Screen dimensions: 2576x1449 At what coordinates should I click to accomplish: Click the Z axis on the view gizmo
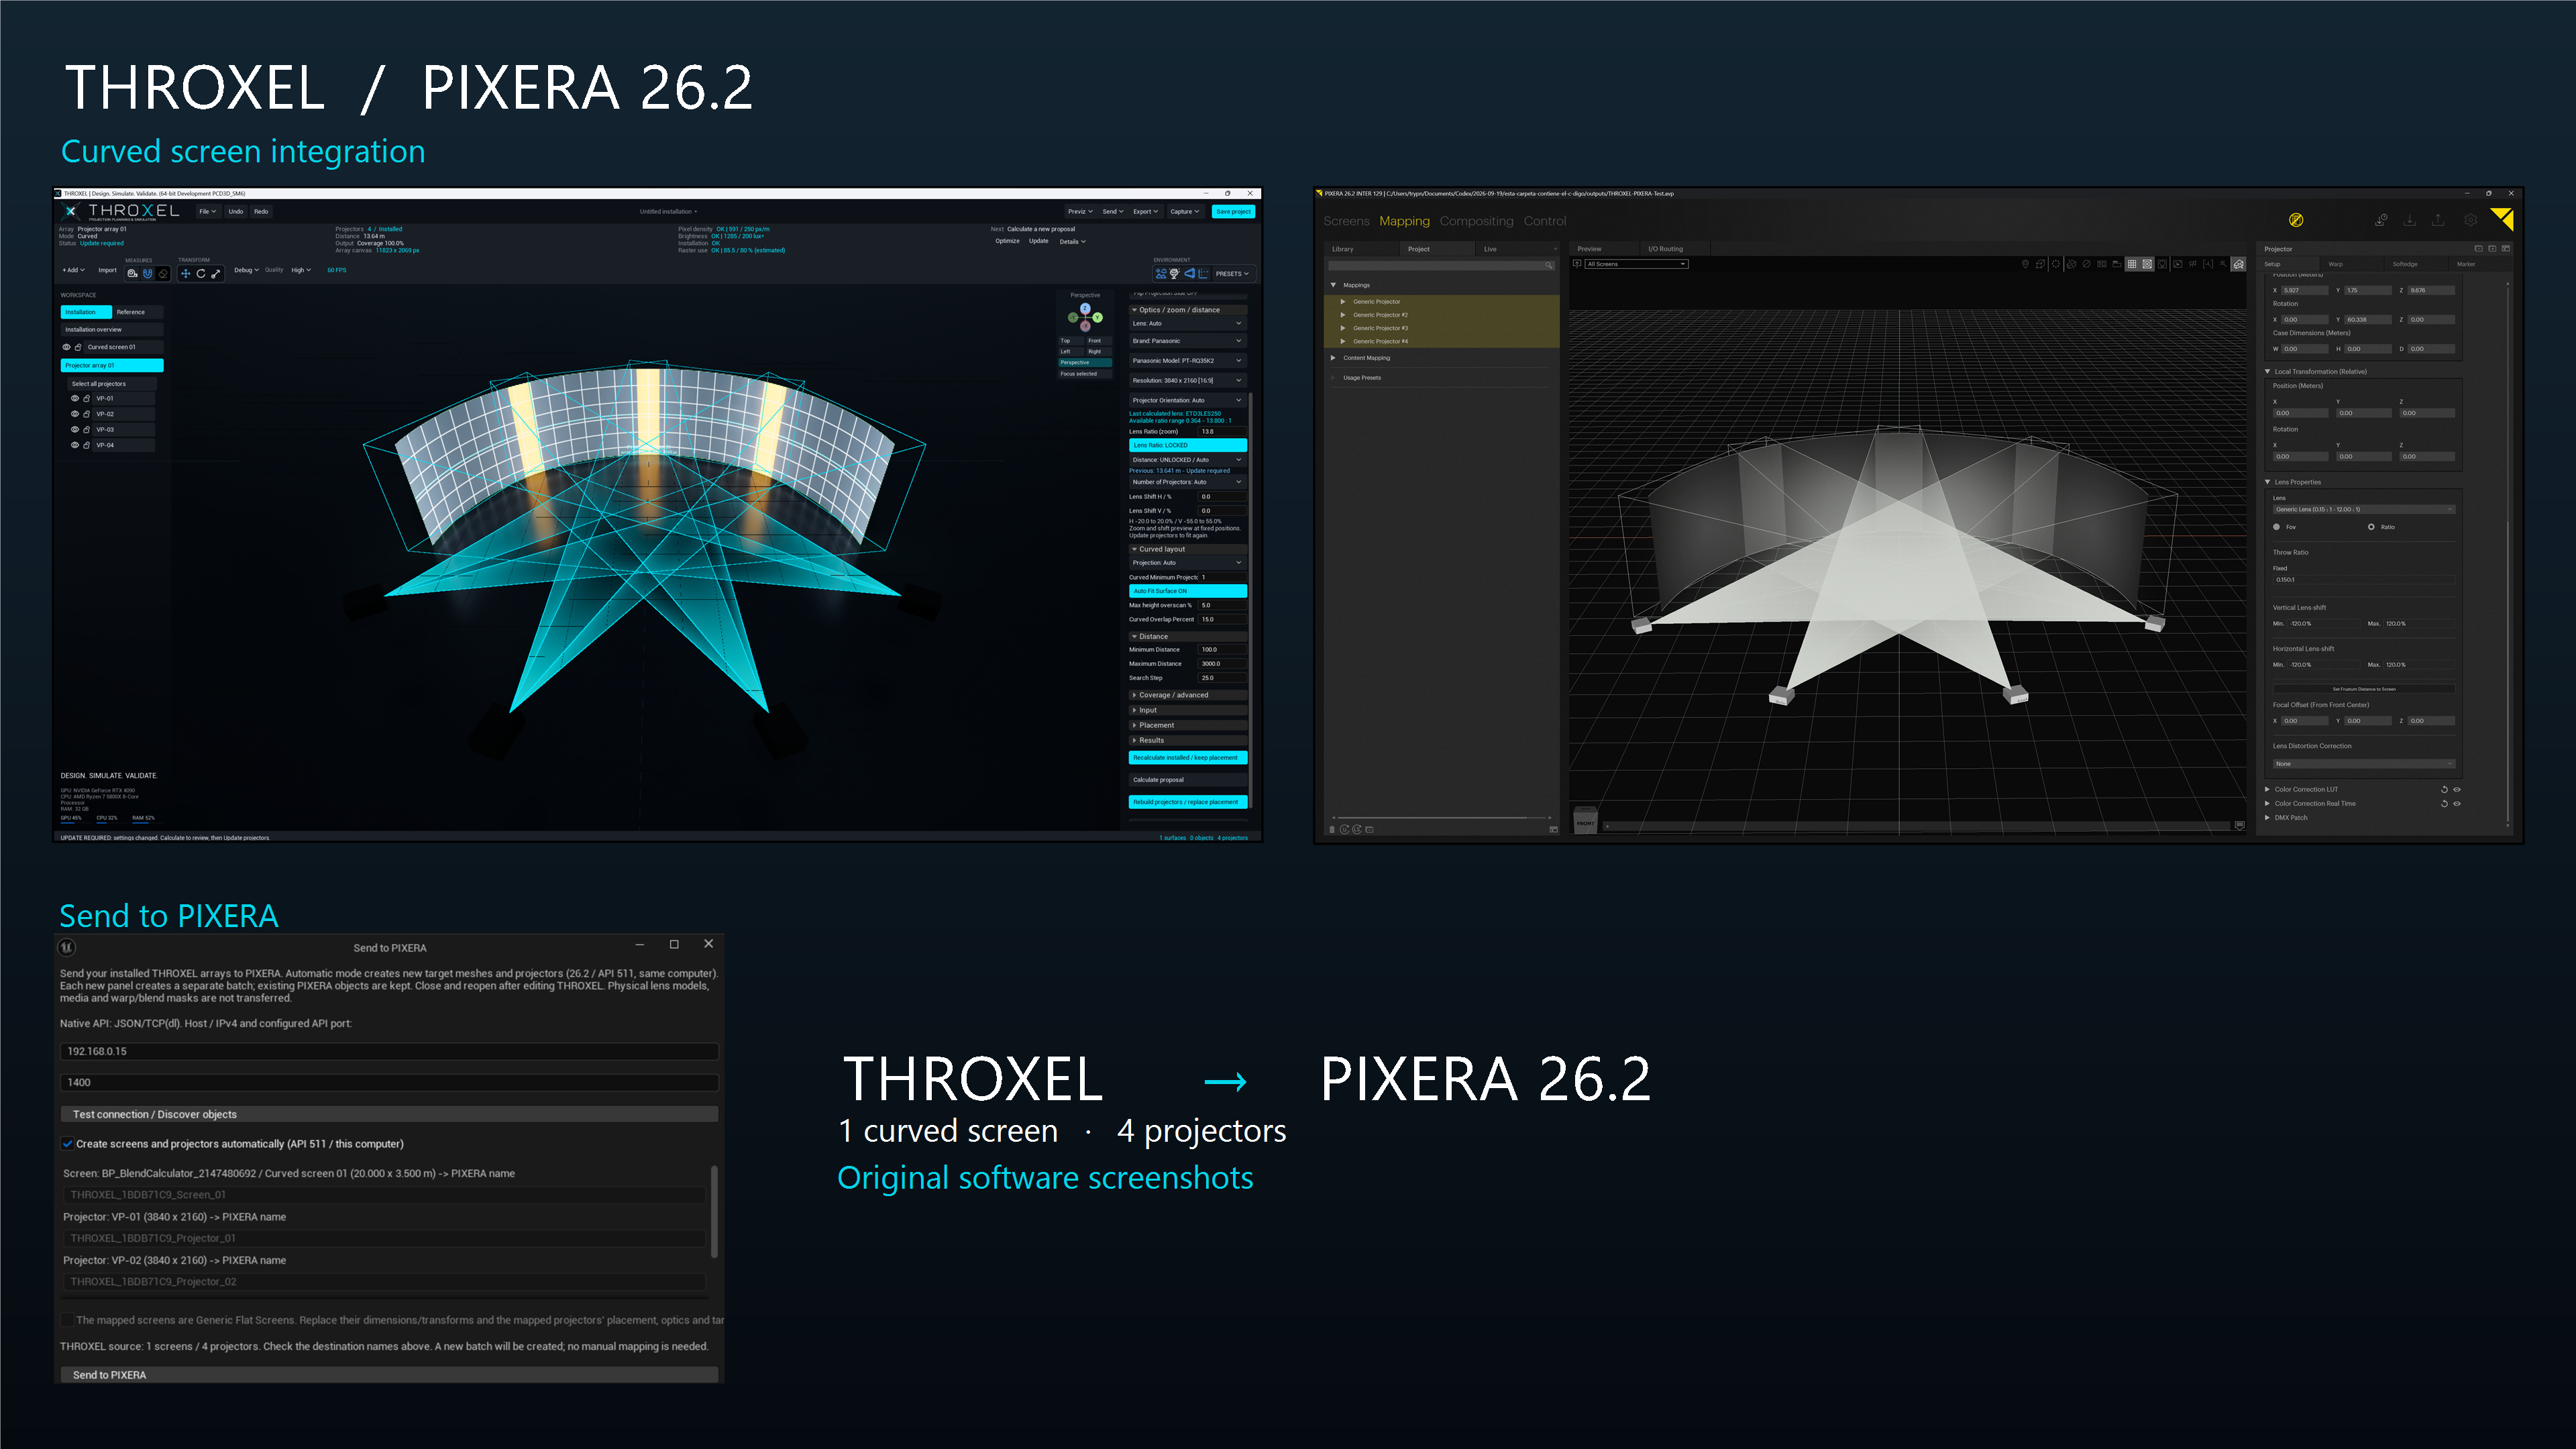tap(1085, 308)
